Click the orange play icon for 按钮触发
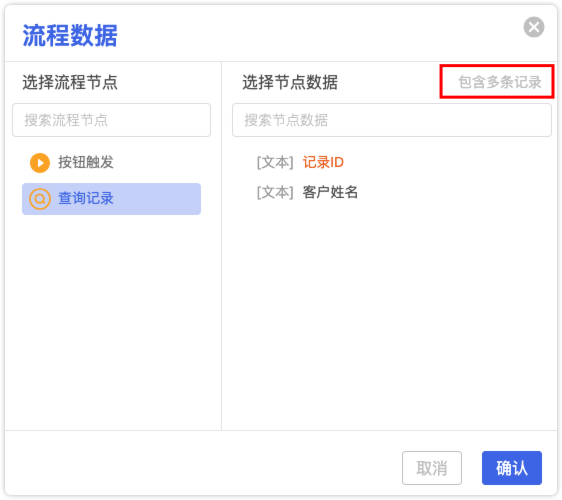The width and height of the screenshot is (562, 500). 40,163
